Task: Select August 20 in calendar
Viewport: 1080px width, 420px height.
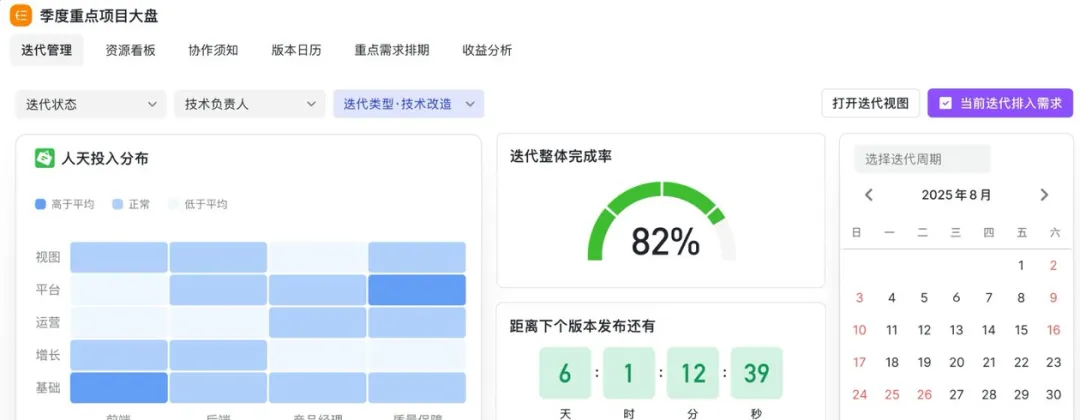Action: point(956,362)
